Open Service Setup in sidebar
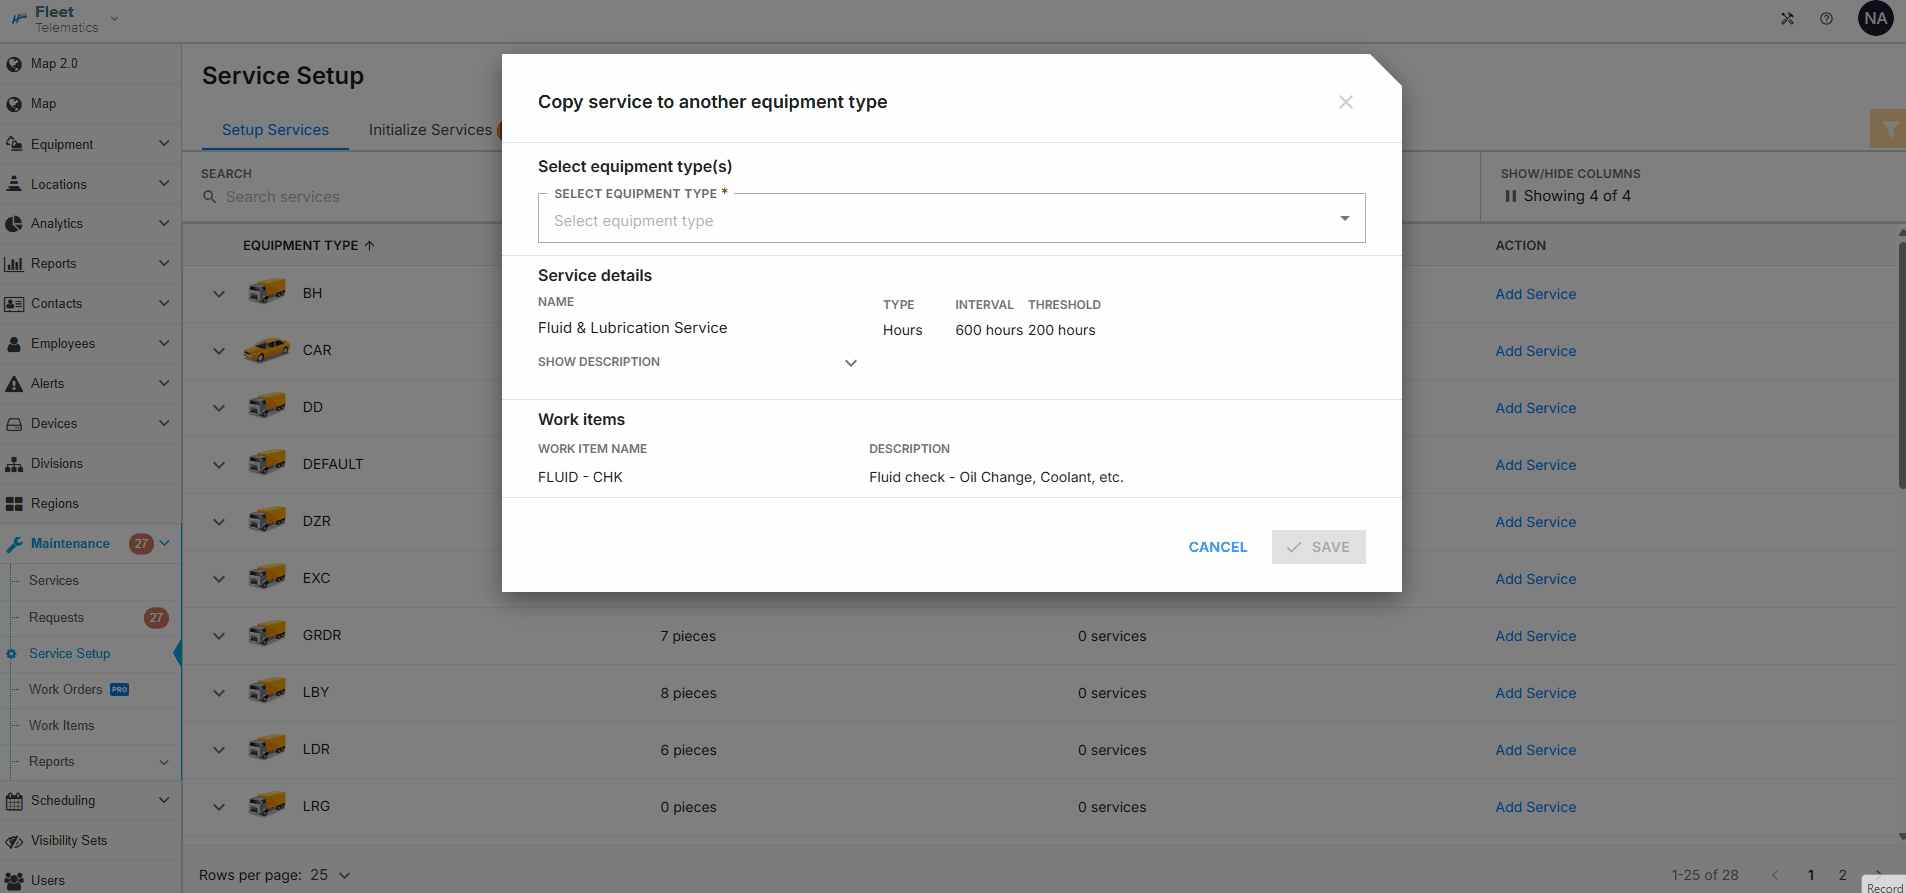Viewport: 1906px width, 893px height. 70,654
